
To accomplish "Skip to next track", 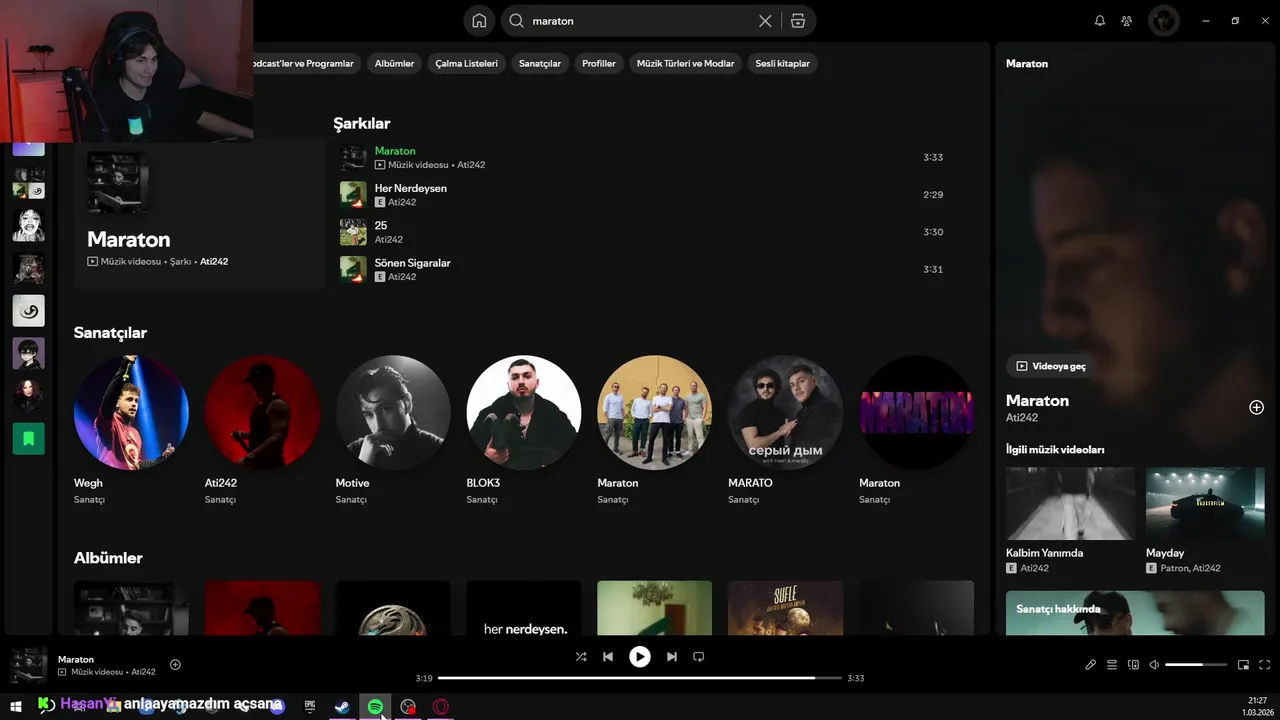I will coord(672,657).
